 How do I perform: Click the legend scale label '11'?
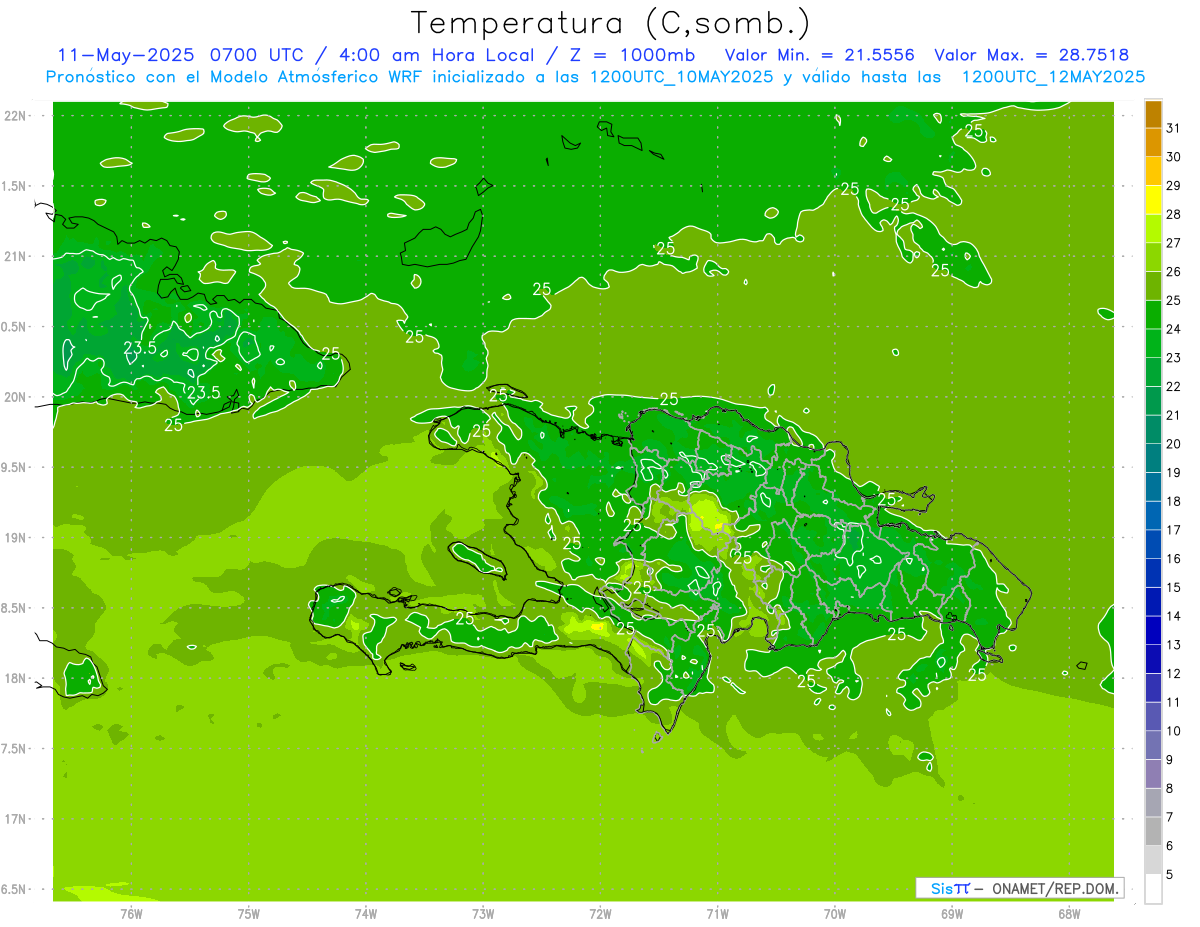click(1174, 702)
